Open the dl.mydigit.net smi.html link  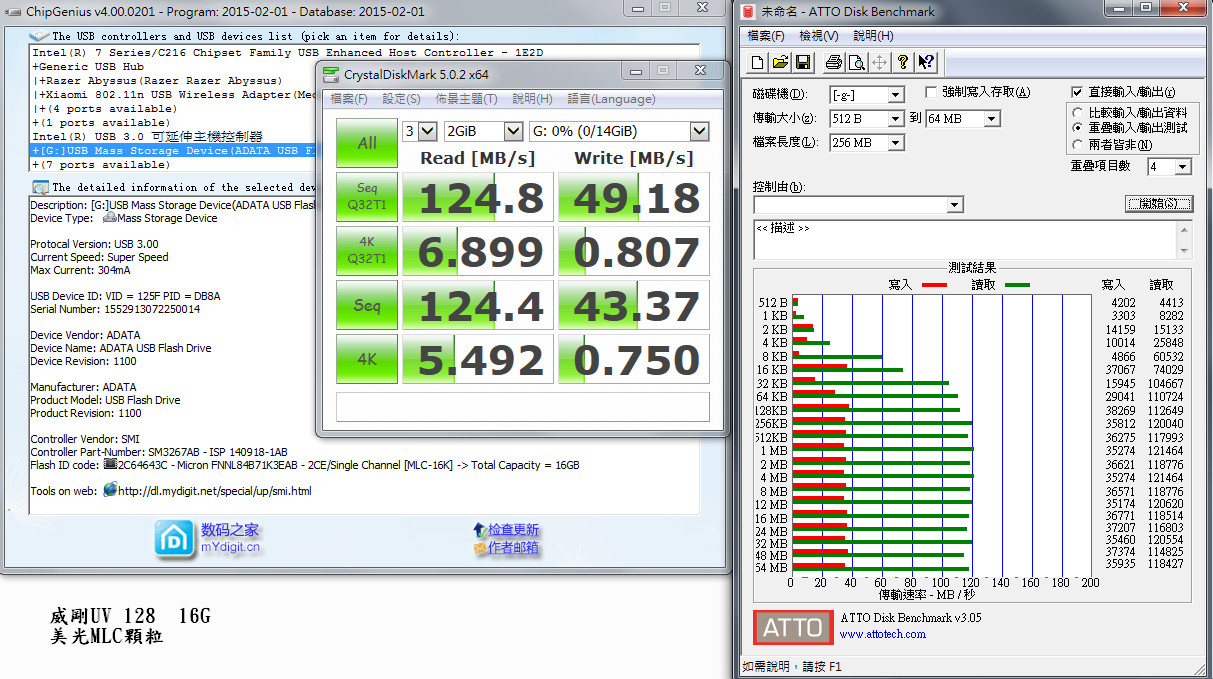click(x=215, y=491)
